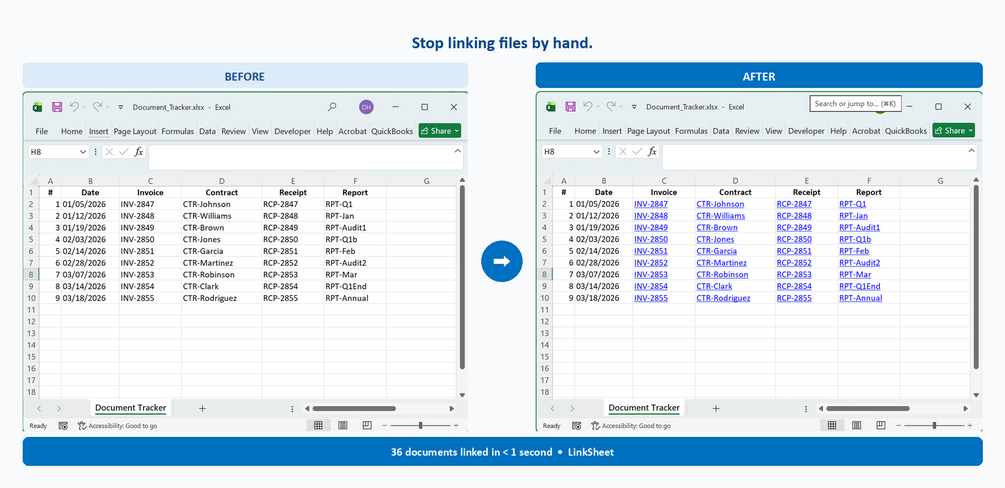Viewport: 1005px width, 488px height.
Task: Expand the formula bar in BEFORE window
Action: tap(457, 151)
